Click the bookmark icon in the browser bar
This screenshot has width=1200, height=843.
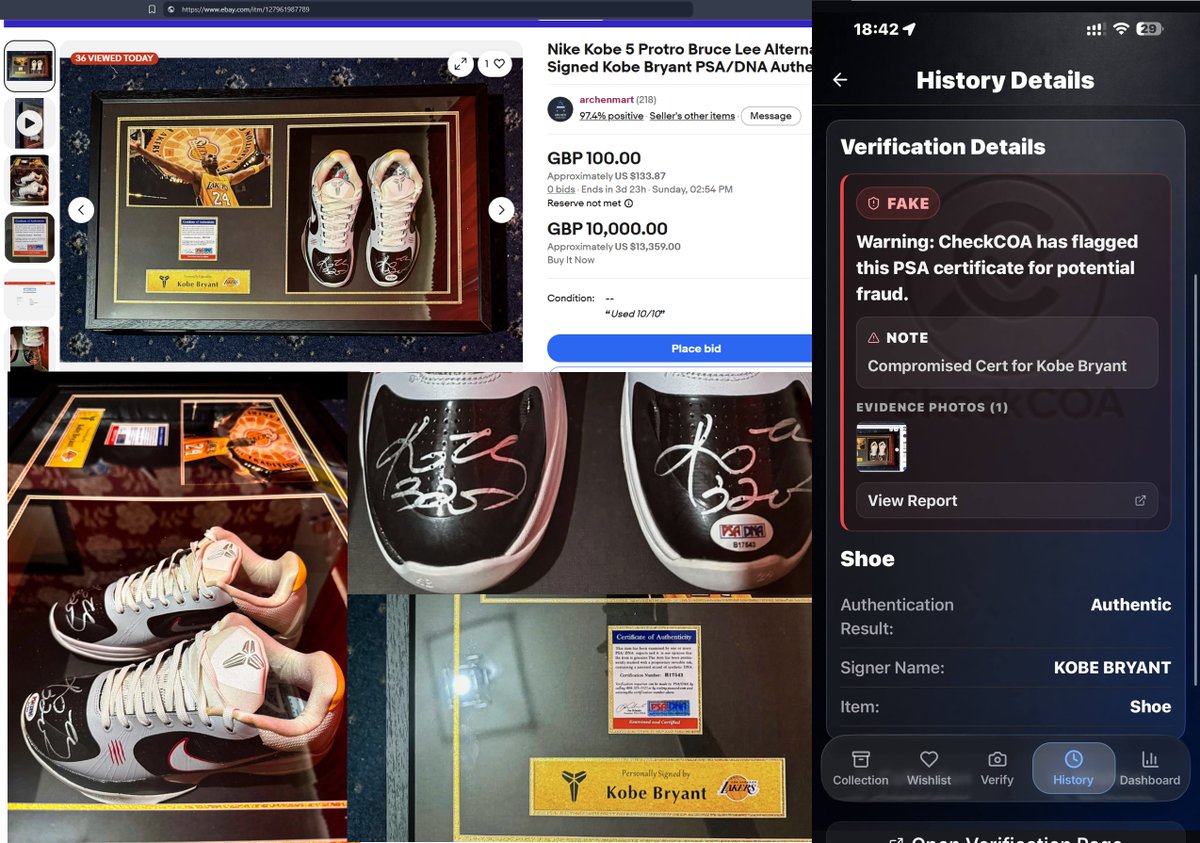[x=152, y=9]
